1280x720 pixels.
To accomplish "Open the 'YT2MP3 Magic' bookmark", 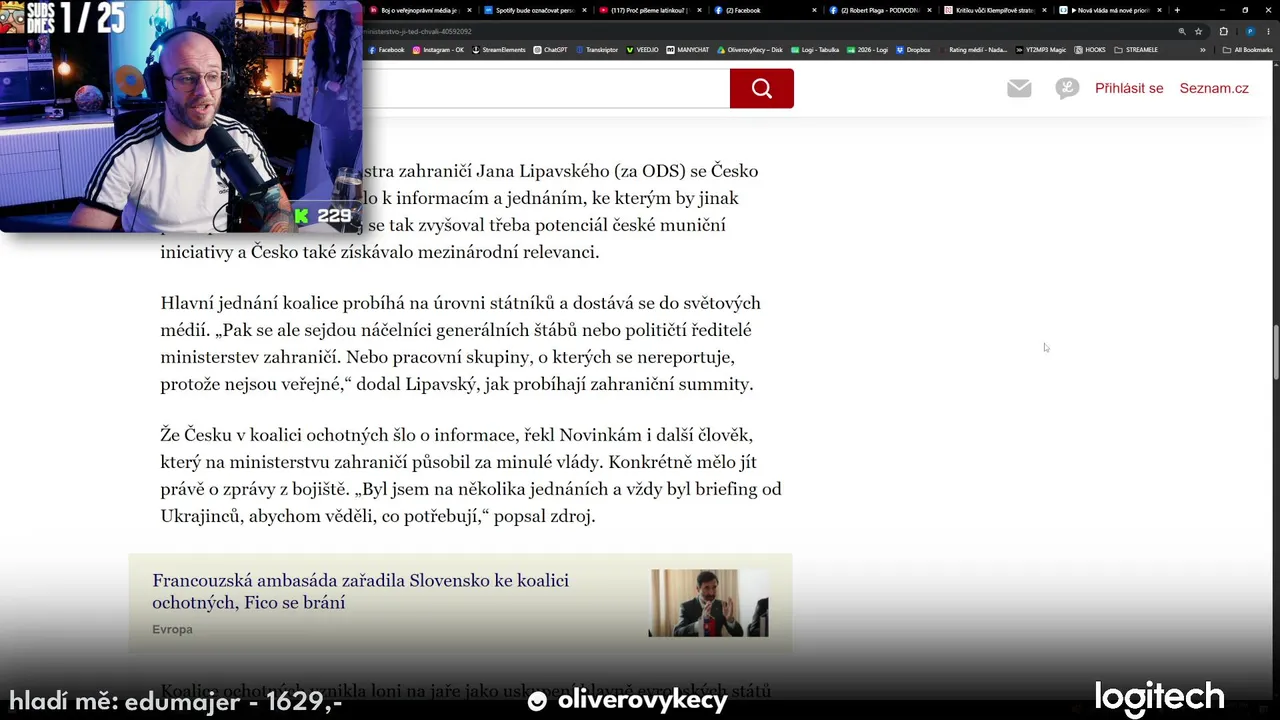I will (x=1041, y=49).
